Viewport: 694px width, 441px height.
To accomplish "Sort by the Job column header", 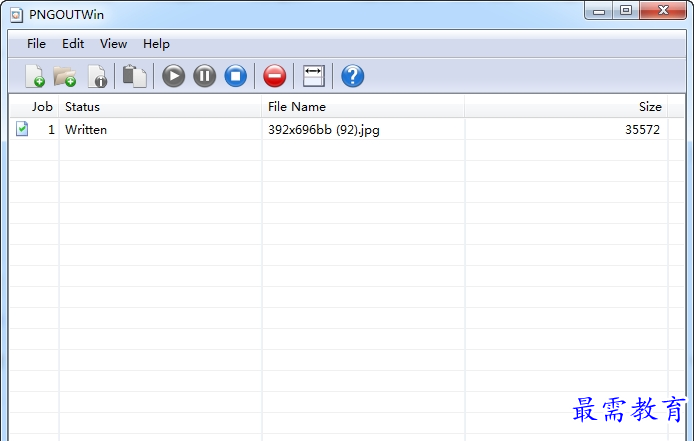I will click(x=35, y=107).
